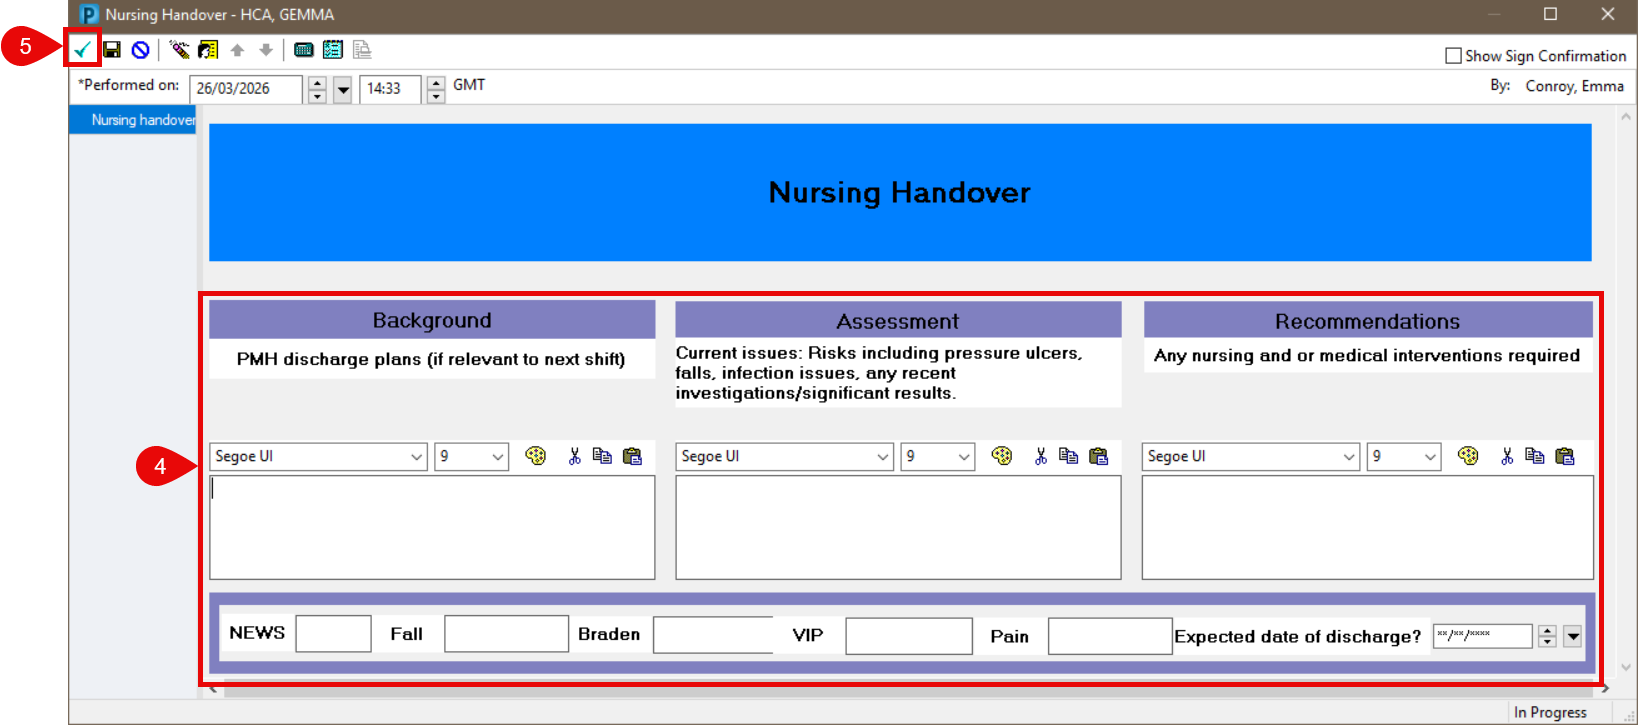The height and width of the screenshot is (725, 1638).
Task: Click the green Sign form checkmark
Action: 82,49
